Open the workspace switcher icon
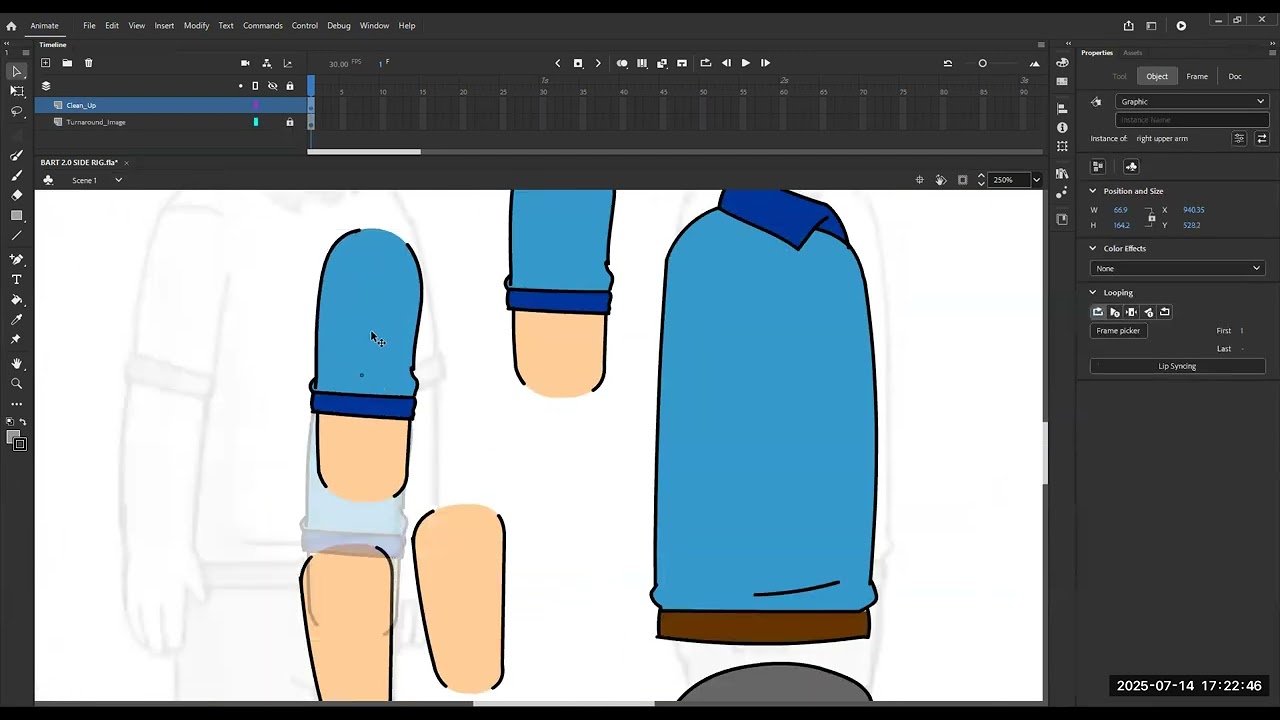This screenshot has height=720, width=1280. (x=1151, y=25)
